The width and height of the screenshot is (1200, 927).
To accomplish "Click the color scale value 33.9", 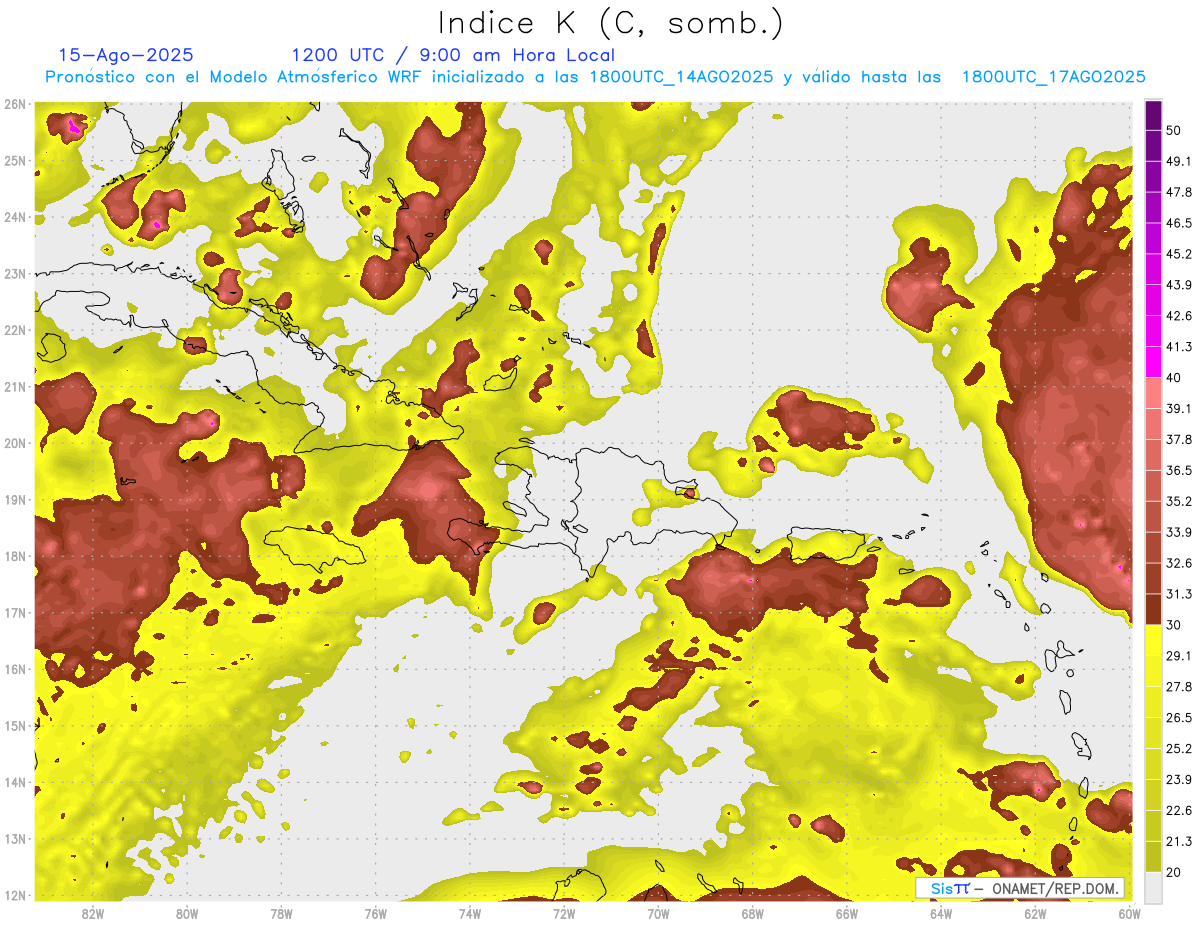I will 1178,532.
